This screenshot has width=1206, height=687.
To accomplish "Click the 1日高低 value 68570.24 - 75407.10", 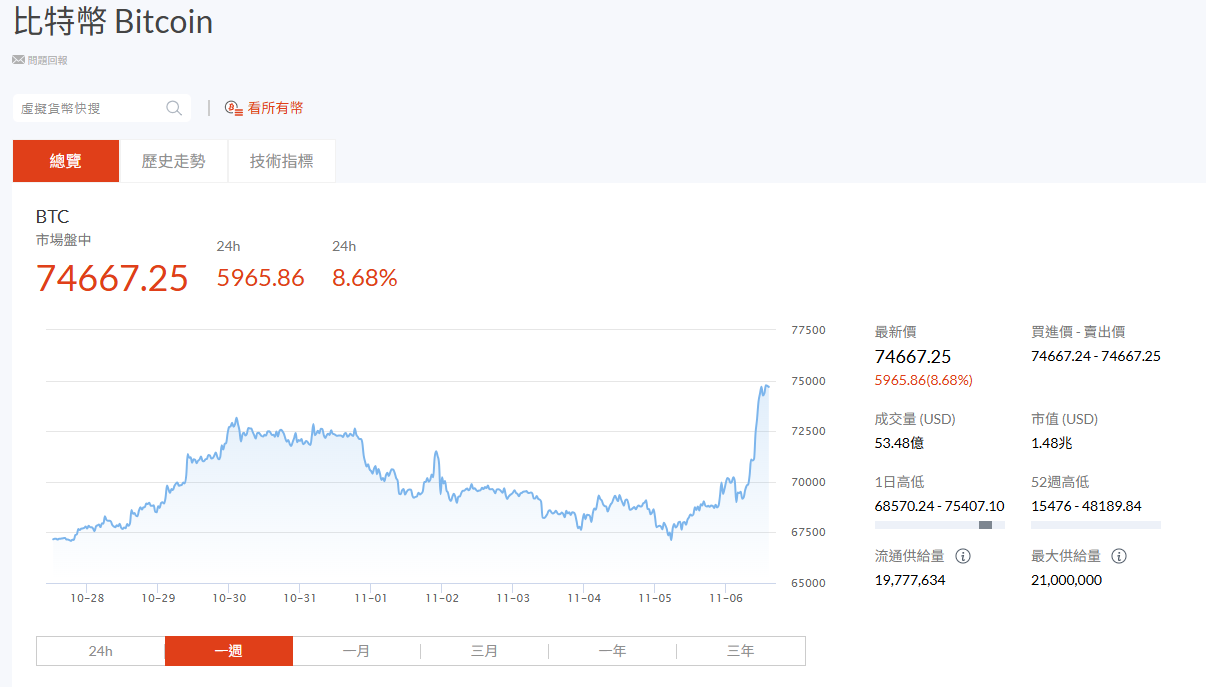I will 940,506.
